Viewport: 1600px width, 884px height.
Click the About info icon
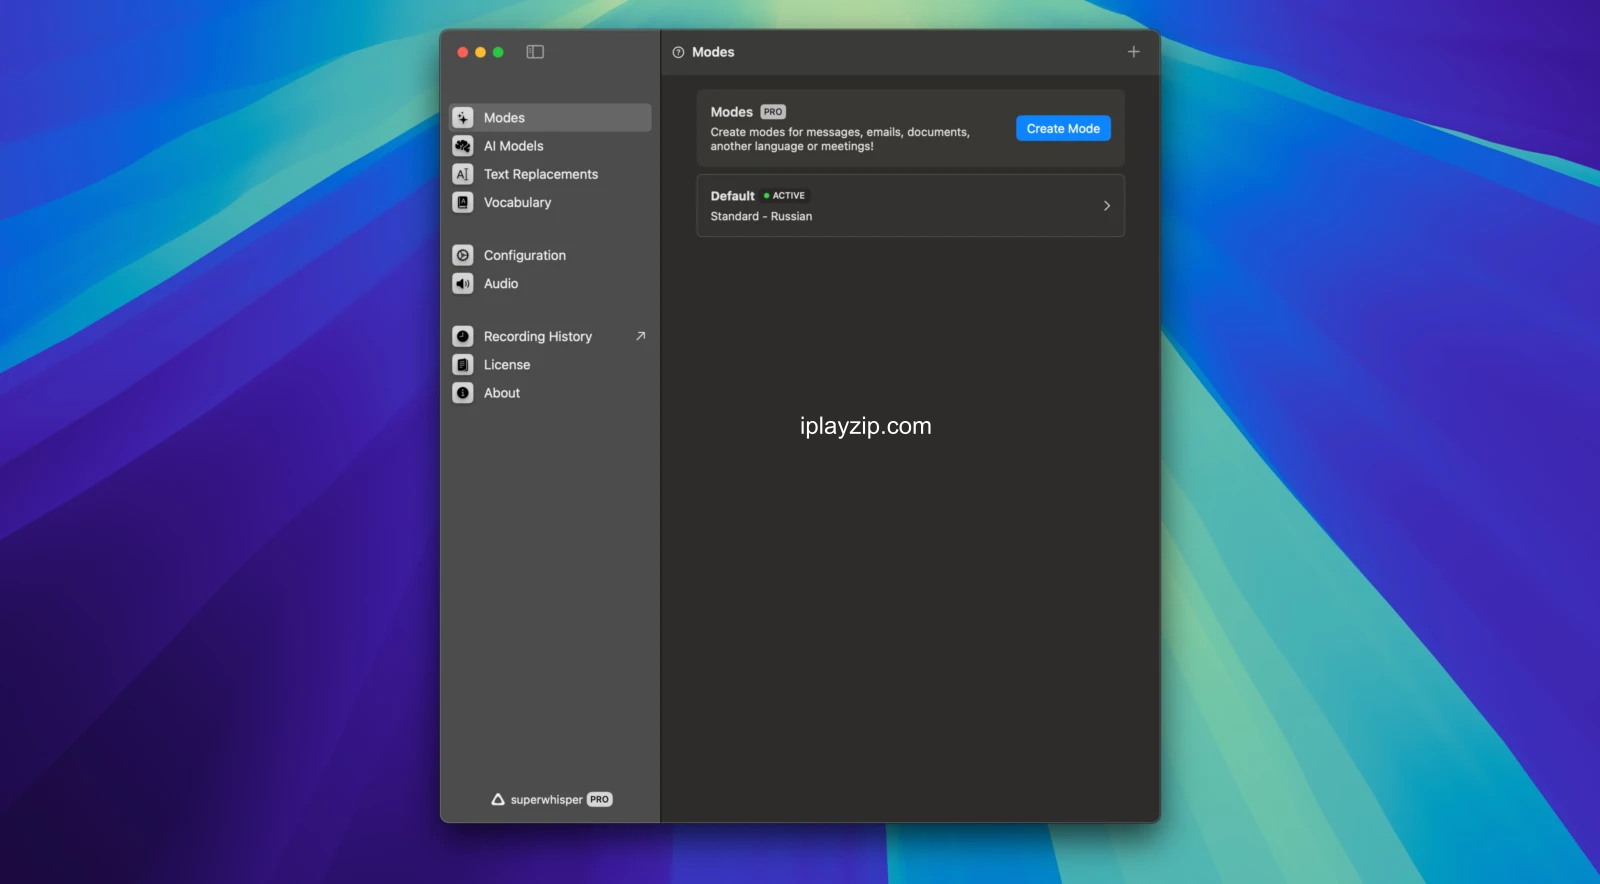tap(463, 393)
